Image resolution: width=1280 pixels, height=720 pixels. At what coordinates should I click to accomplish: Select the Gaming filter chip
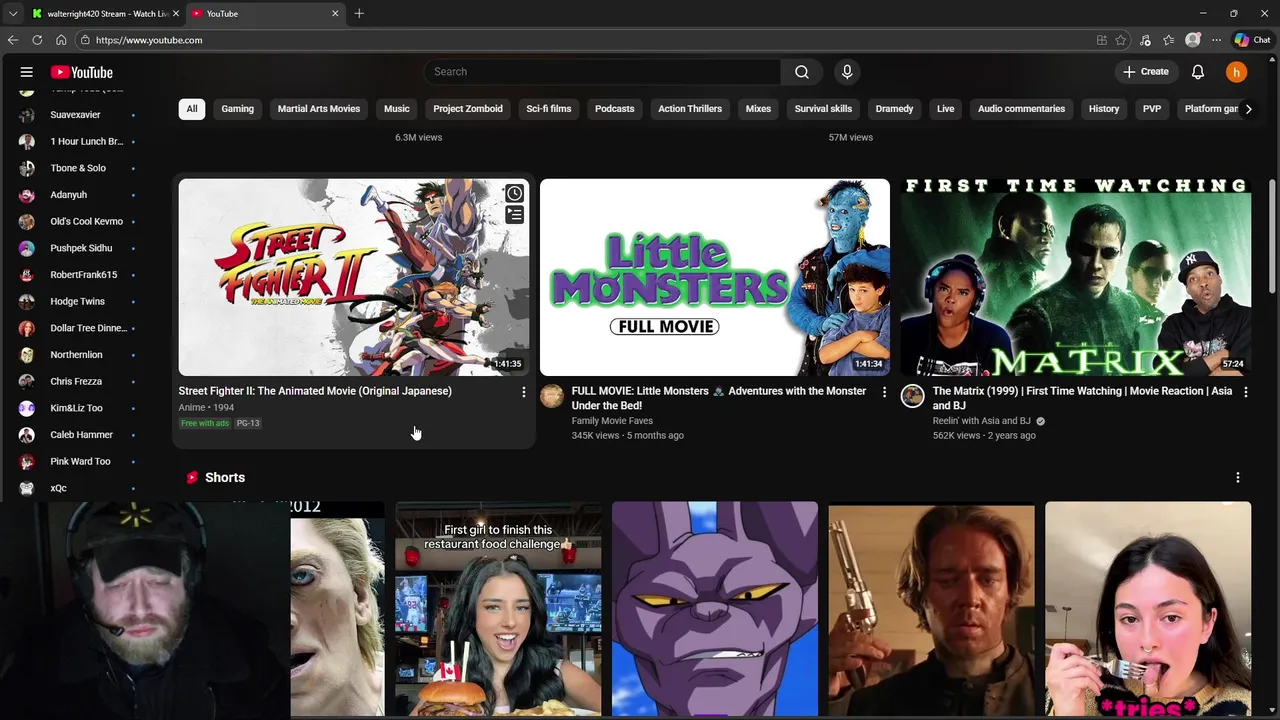pos(237,109)
